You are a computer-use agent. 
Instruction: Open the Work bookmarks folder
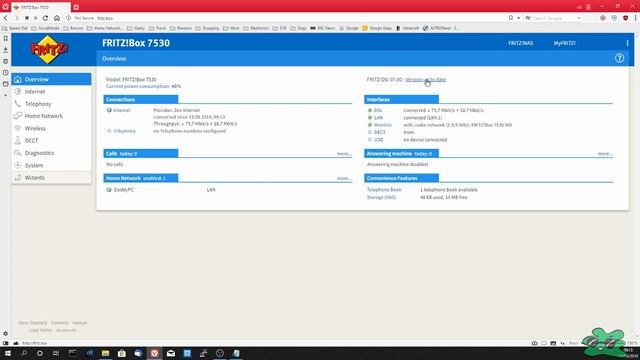pyautogui.click(x=231, y=28)
